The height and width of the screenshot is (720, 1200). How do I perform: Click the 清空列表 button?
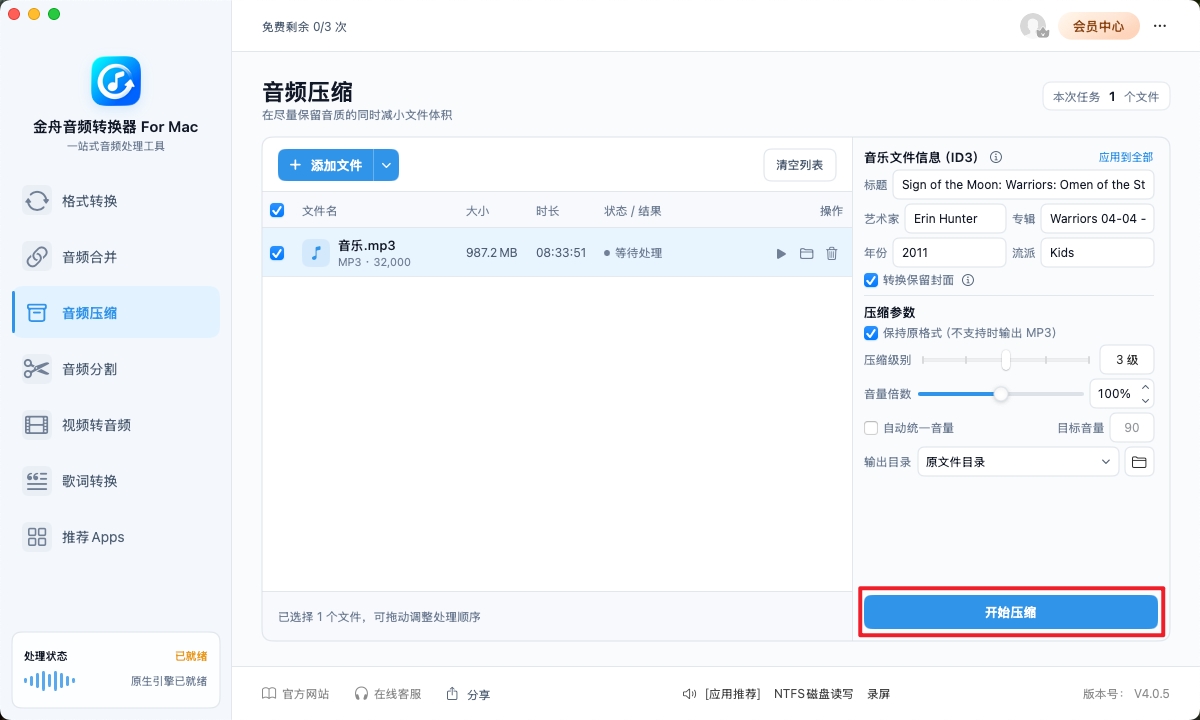coord(800,165)
